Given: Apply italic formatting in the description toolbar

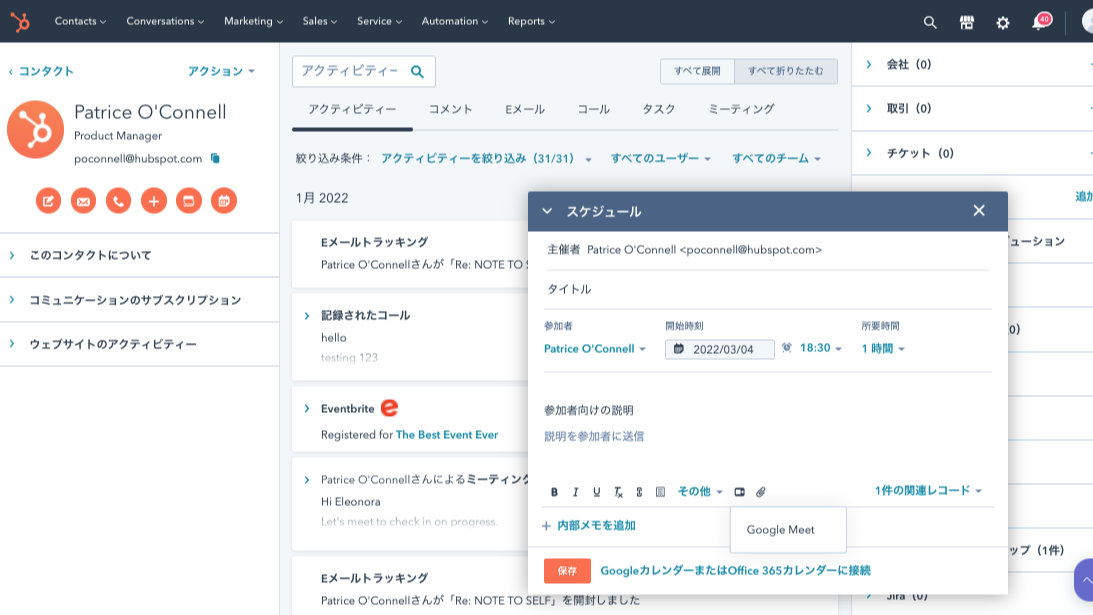Looking at the screenshot, I should coord(575,491).
